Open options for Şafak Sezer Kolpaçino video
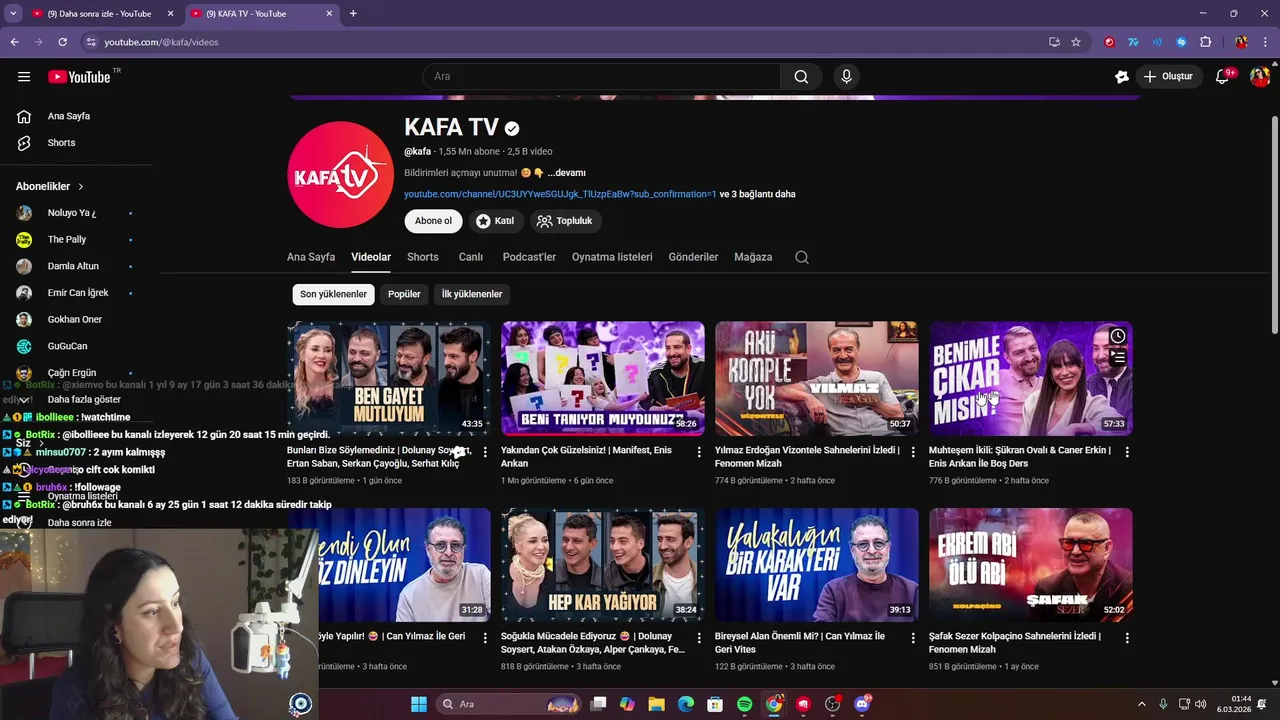Screen dimensions: 1280x720 (x=1127, y=638)
